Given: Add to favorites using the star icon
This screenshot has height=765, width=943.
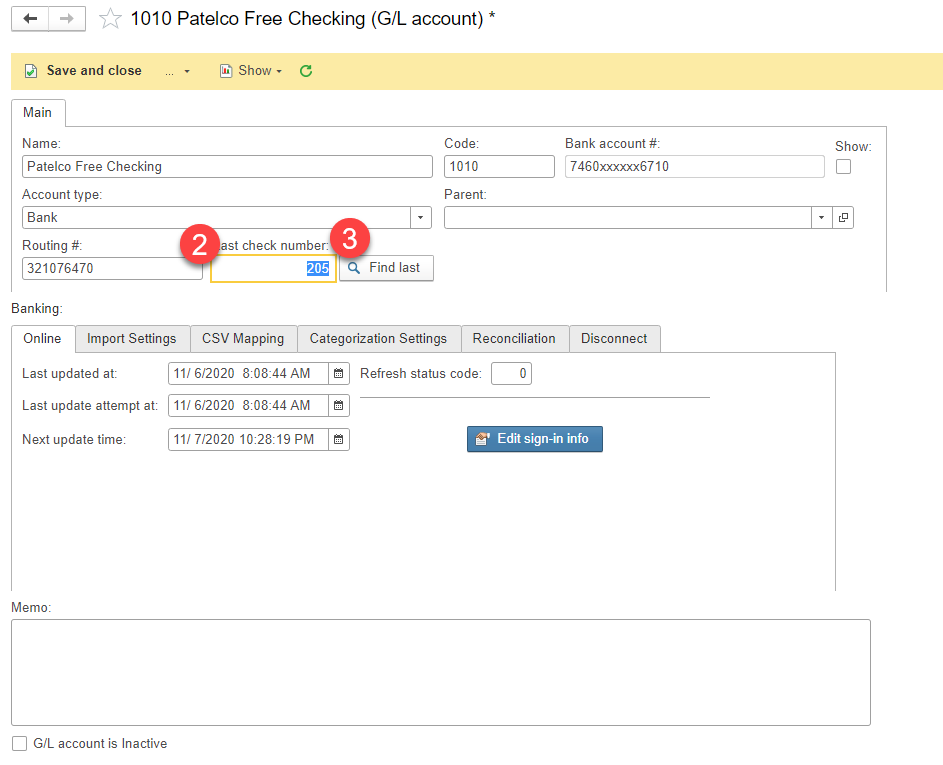Looking at the screenshot, I should point(110,19).
